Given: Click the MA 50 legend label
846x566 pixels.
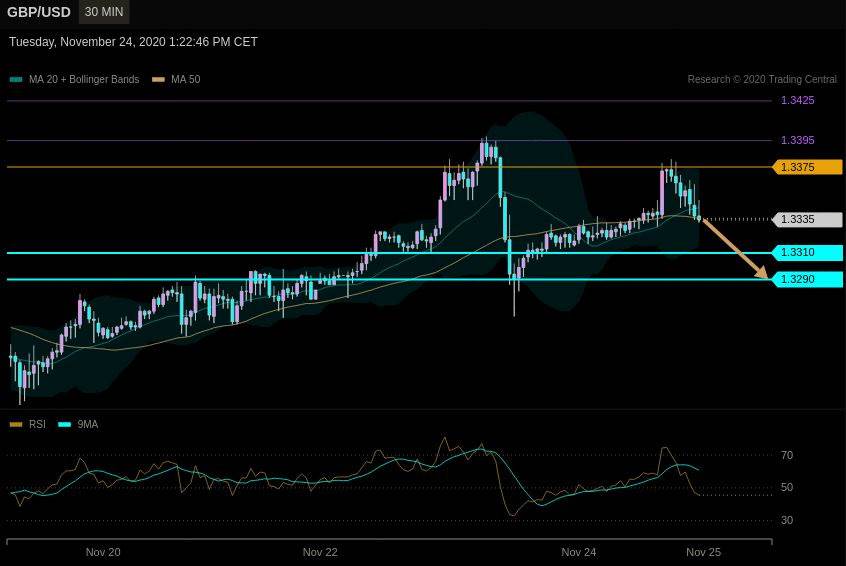Looking at the screenshot, I should (x=186, y=79).
